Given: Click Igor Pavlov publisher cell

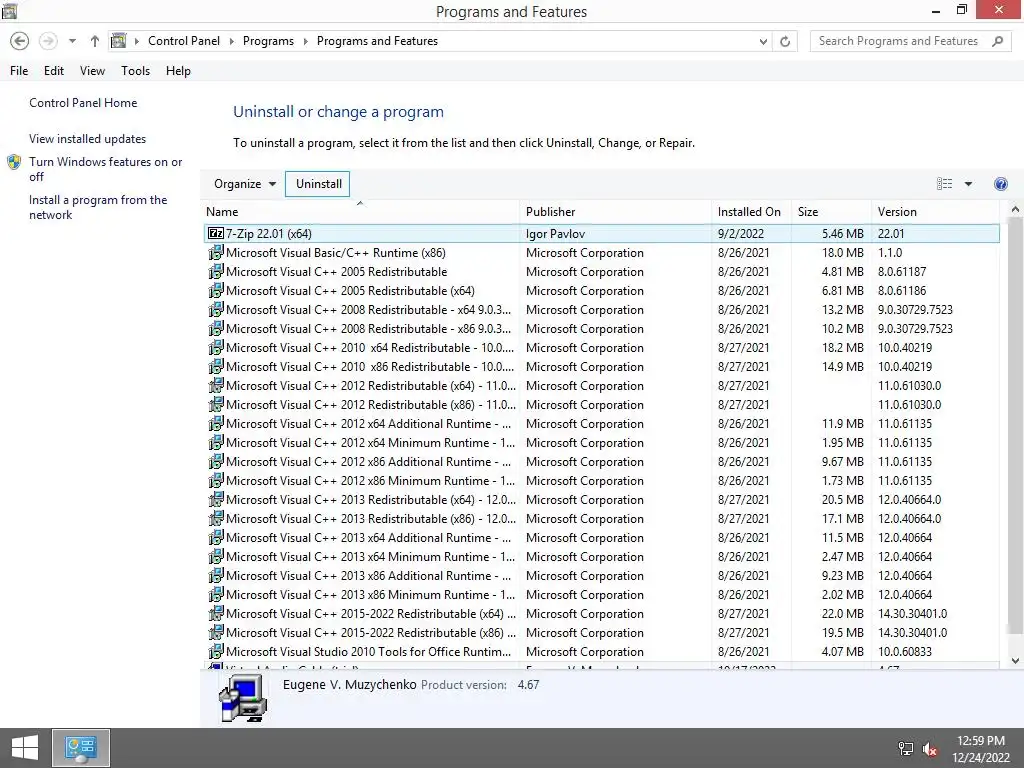Looking at the screenshot, I should coord(555,233).
